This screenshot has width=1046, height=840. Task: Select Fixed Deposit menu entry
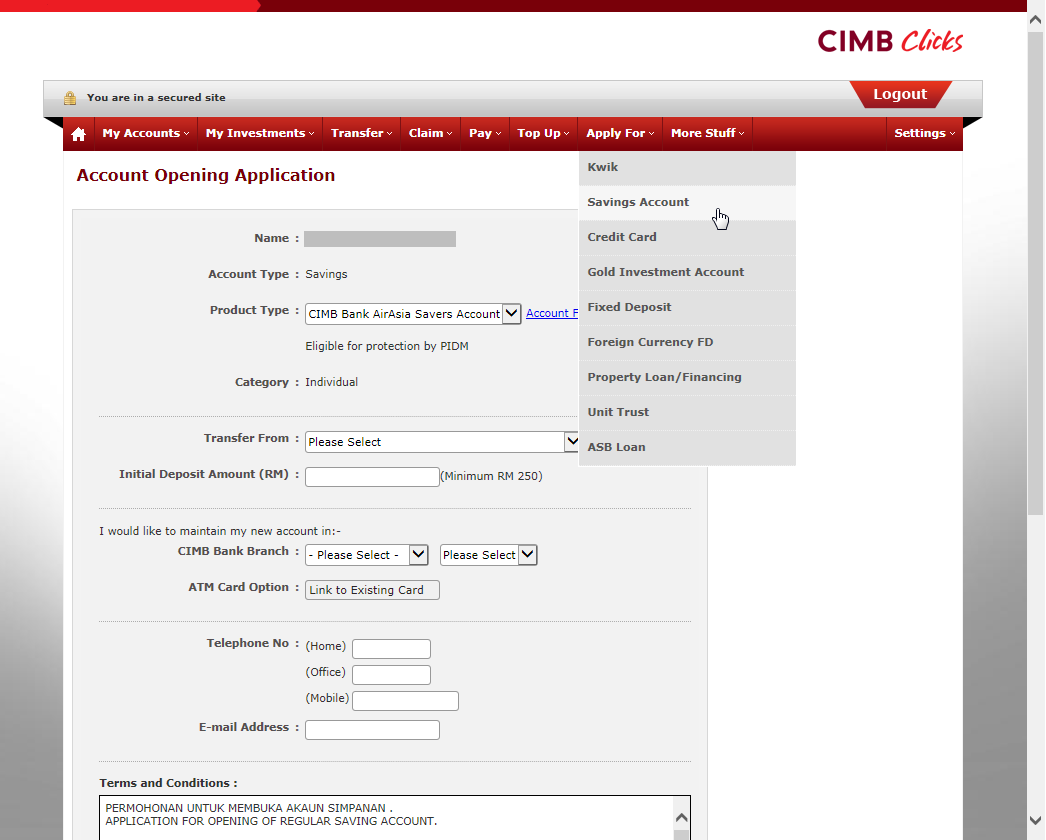687,308
